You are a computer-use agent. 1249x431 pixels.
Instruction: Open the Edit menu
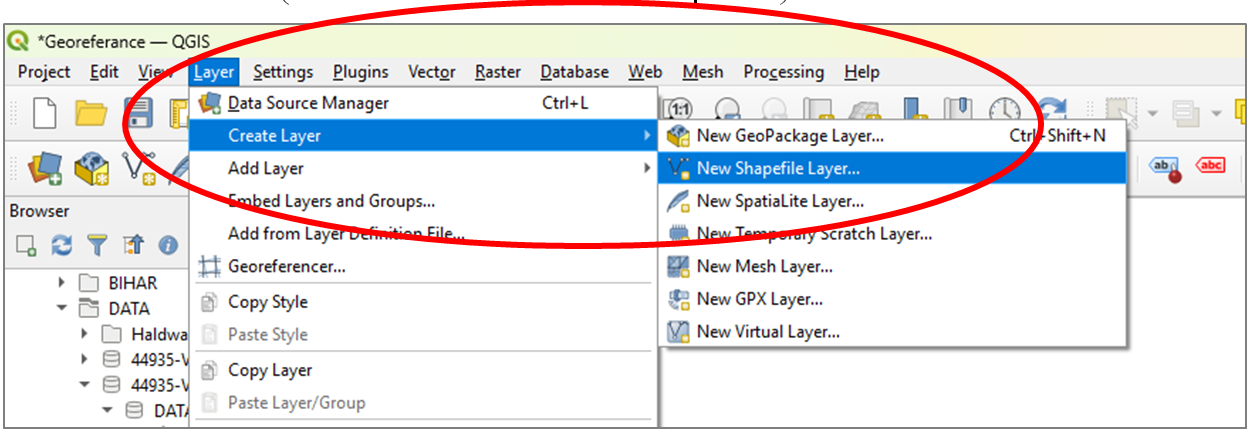104,72
